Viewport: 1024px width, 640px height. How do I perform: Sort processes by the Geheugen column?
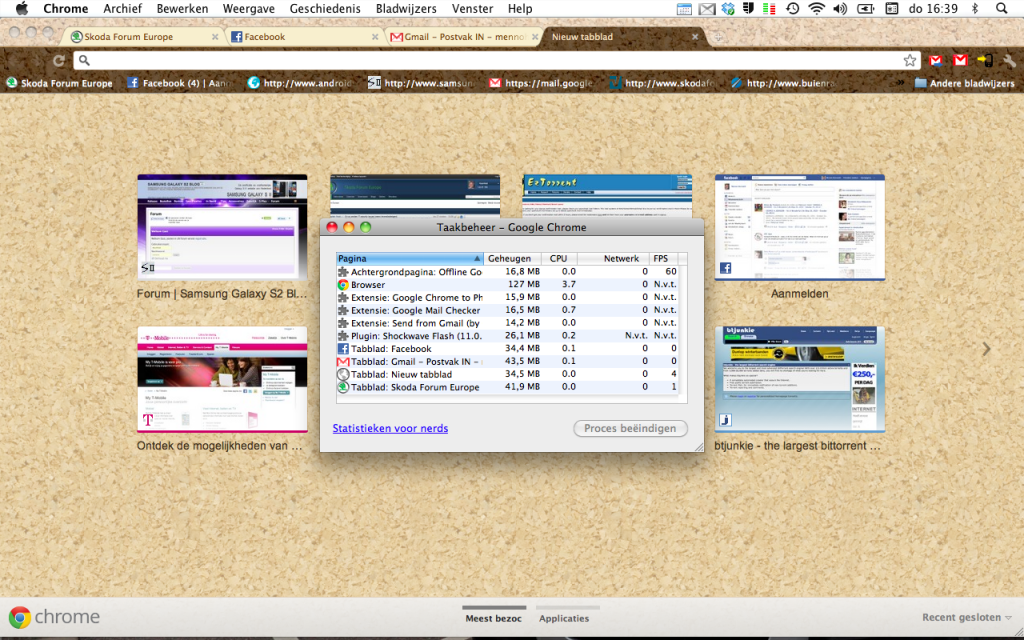coord(512,259)
